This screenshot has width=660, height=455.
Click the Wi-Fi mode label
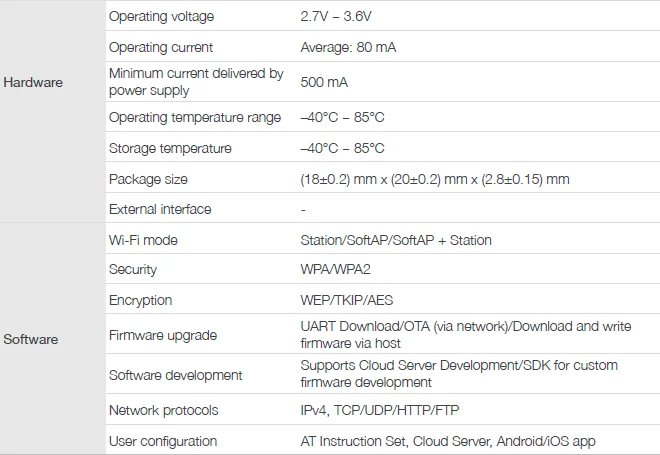pos(143,240)
